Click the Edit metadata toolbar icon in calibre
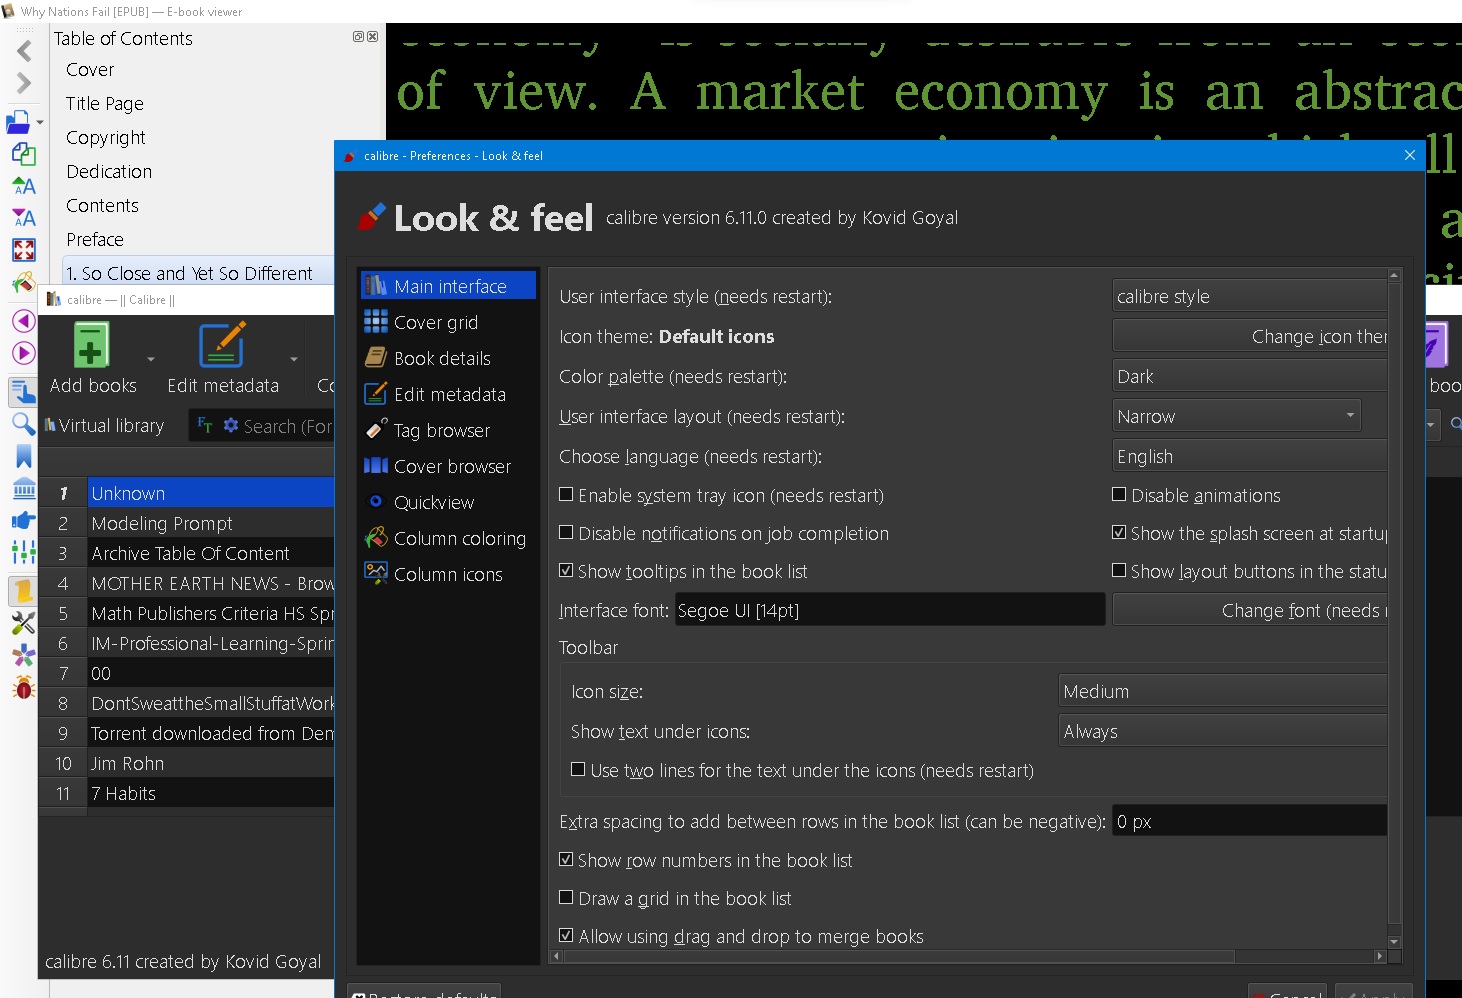 (x=222, y=346)
